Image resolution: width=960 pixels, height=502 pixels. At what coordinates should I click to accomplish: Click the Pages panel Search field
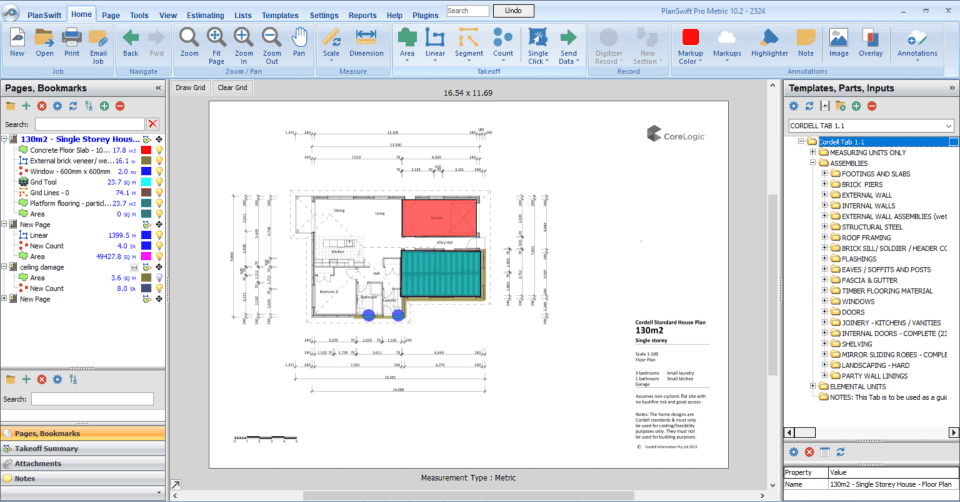click(89, 124)
